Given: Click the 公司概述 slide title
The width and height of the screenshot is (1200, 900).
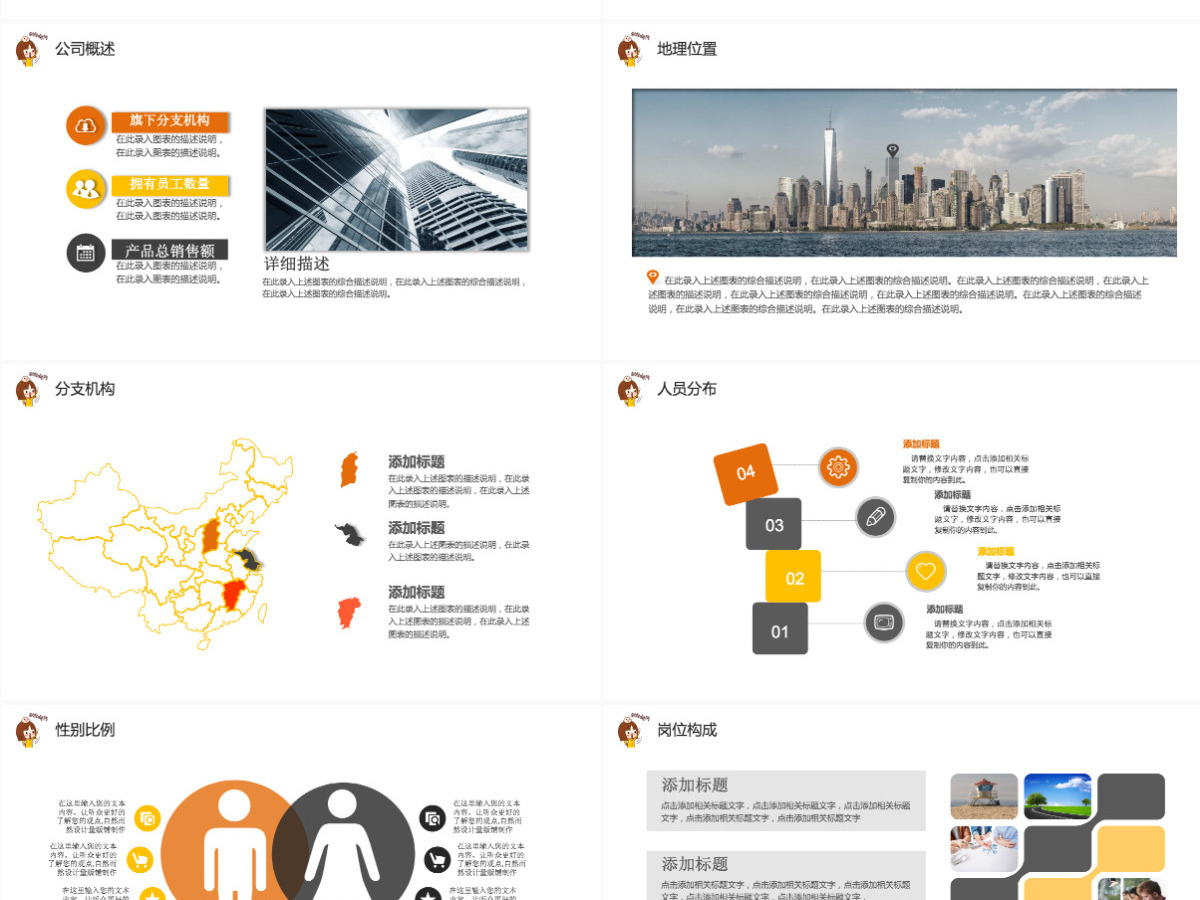Looking at the screenshot, I should 85,49.
